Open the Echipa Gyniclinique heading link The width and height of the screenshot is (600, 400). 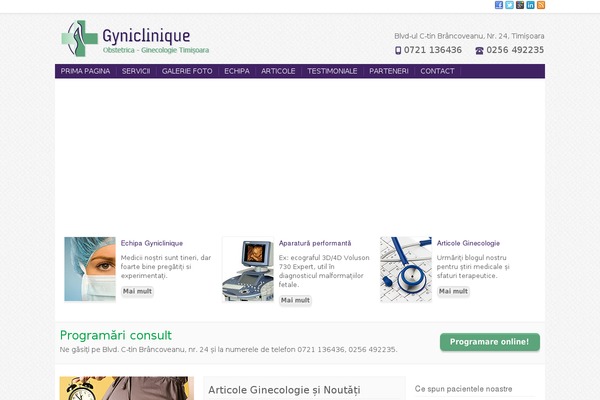pyautogui.click(x=152, y=243)
